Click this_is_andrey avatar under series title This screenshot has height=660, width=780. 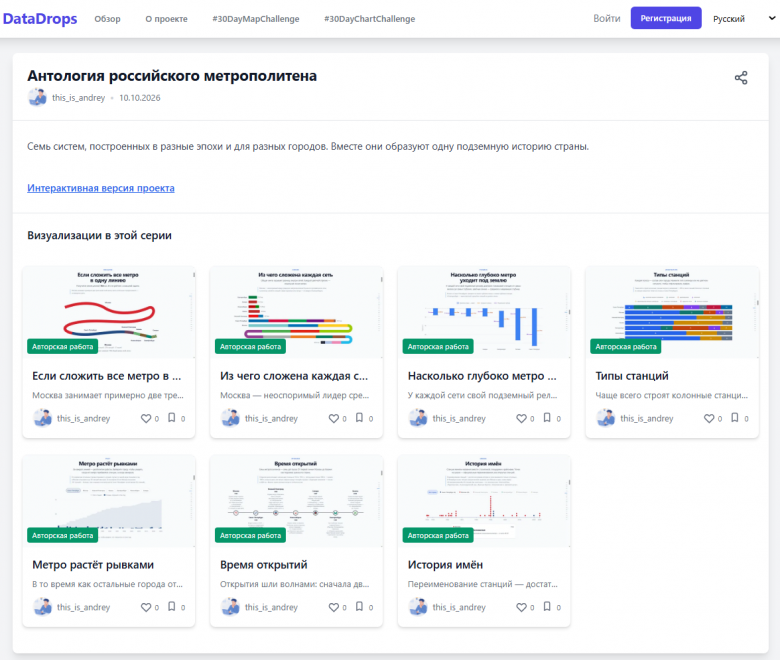(x=37, y=97)
